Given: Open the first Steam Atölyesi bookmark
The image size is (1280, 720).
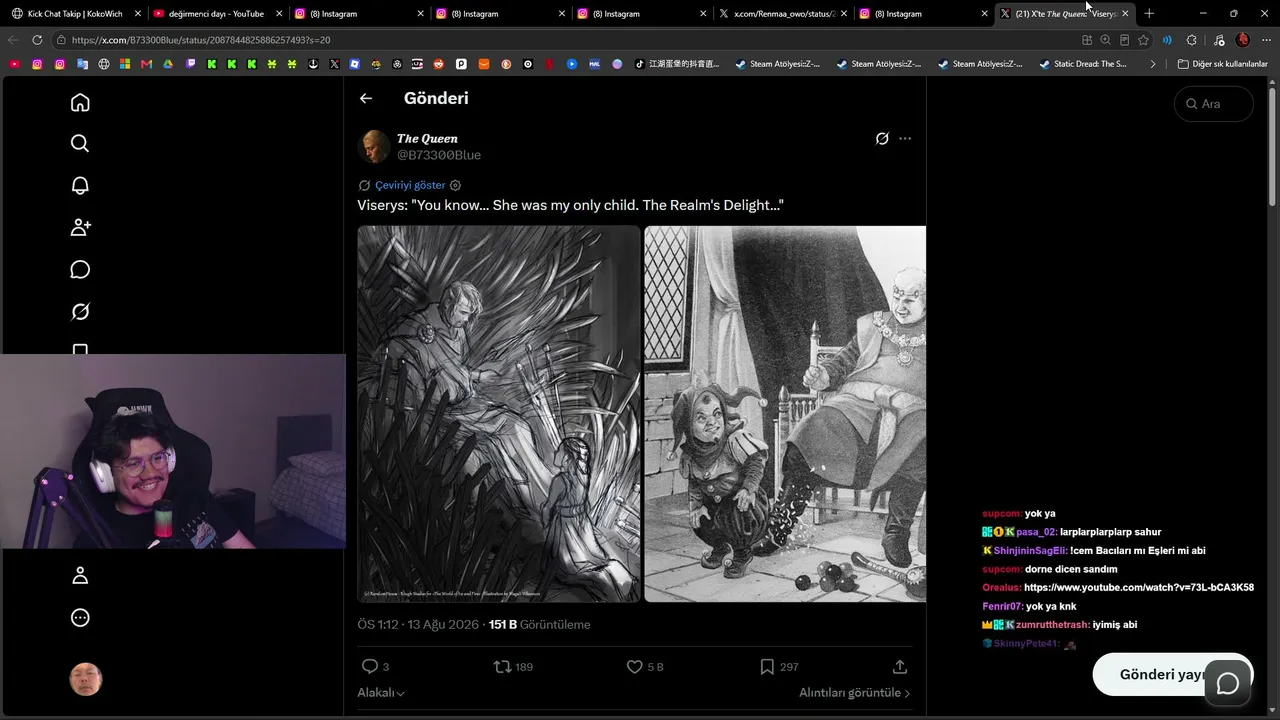Looking at the screenshot, I should 777,64.
